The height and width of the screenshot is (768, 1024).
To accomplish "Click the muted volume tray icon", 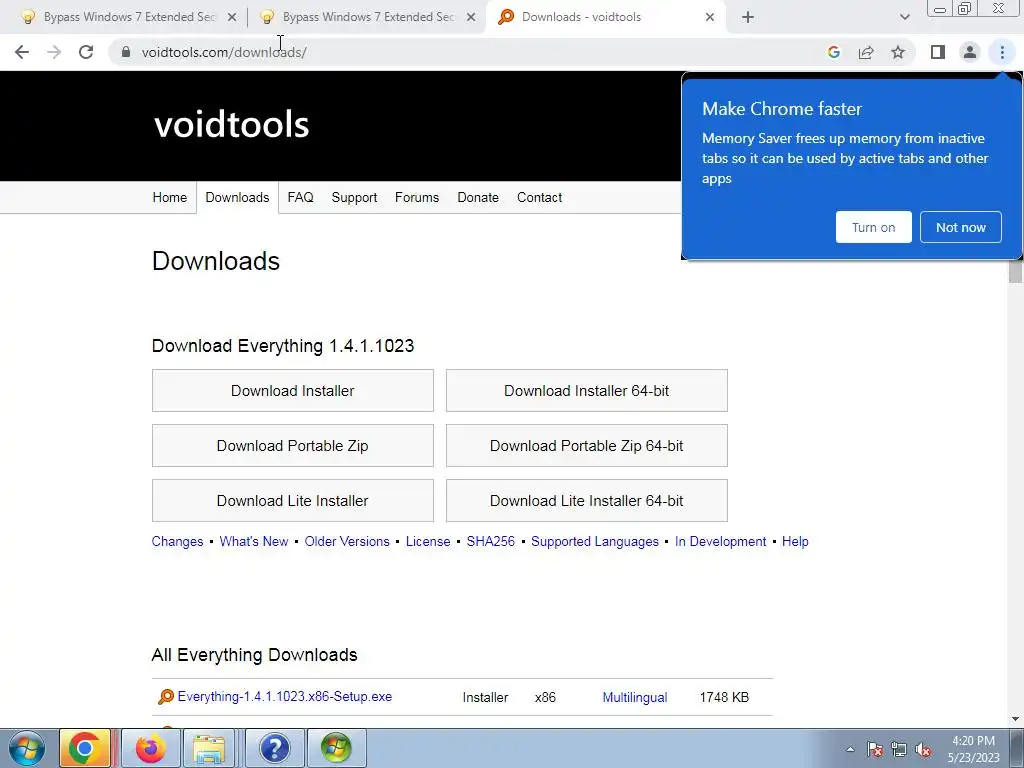I will click(x=923, y=749).
